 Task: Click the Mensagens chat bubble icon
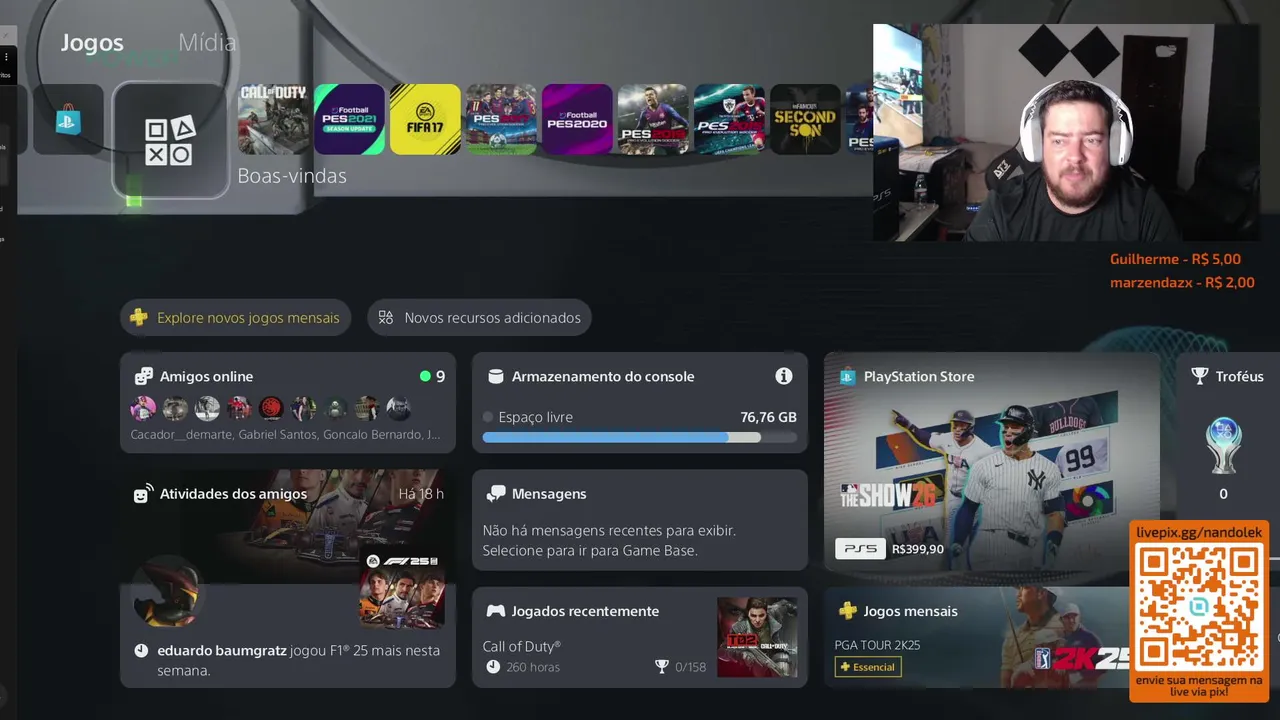tap(495, 494)
